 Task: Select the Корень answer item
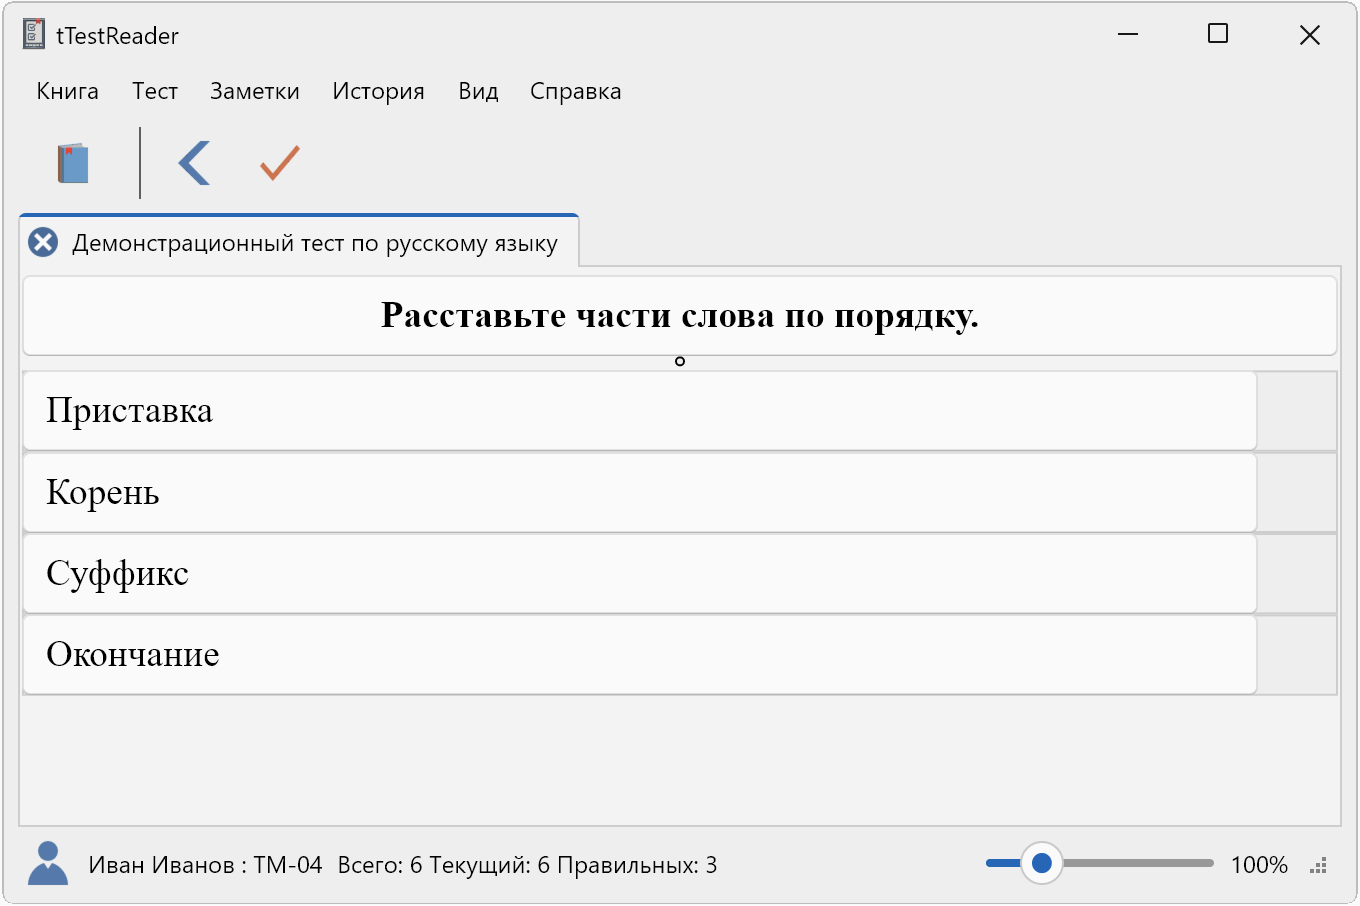click(x=640, y=493)
